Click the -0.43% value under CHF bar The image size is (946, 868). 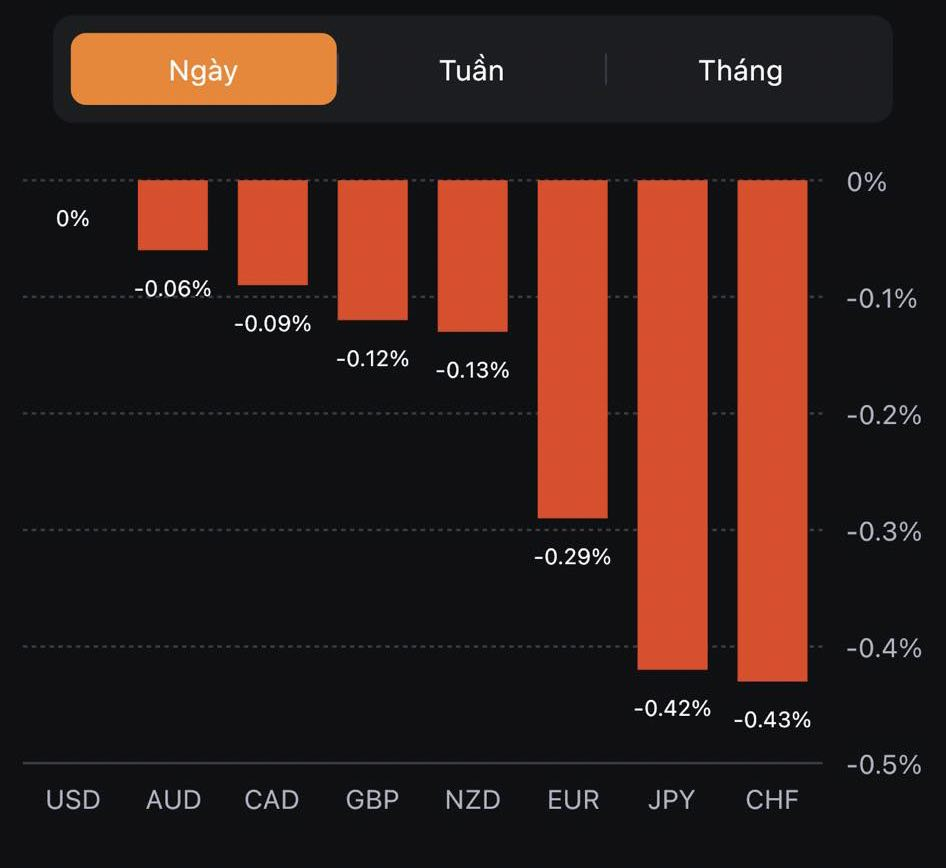click(772, 720)
